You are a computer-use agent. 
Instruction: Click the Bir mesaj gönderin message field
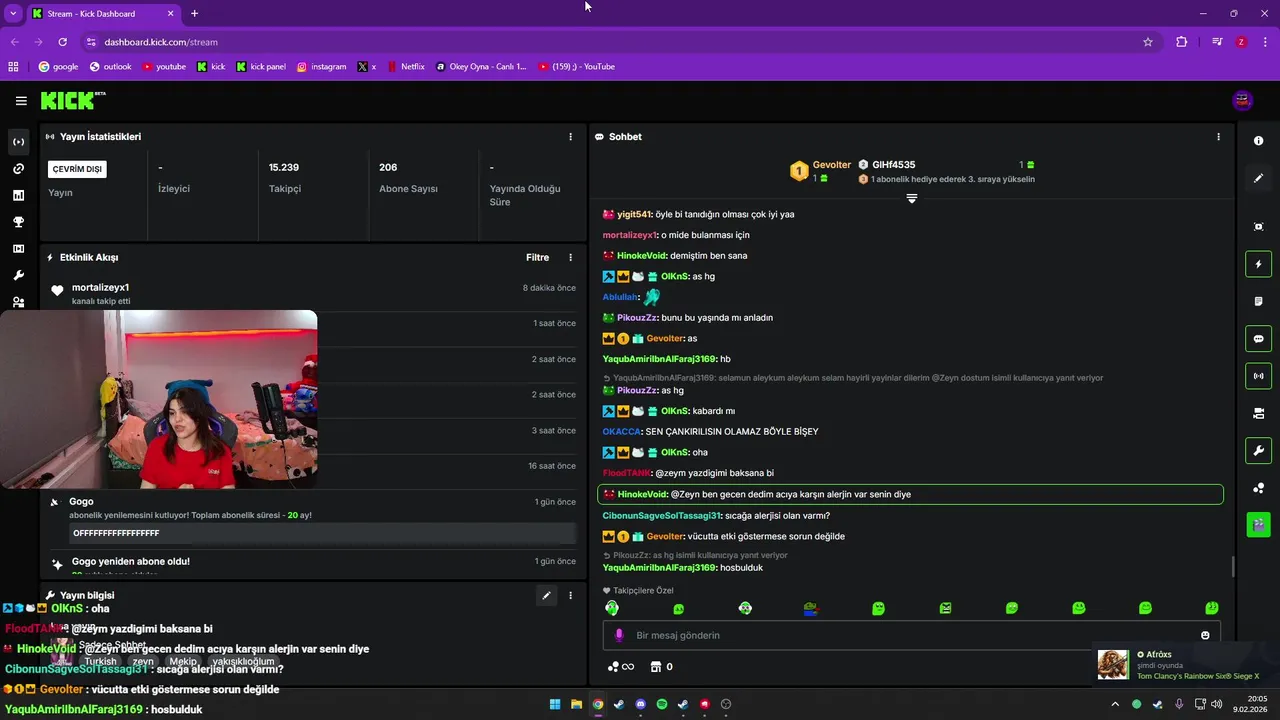tap(912, 635)
